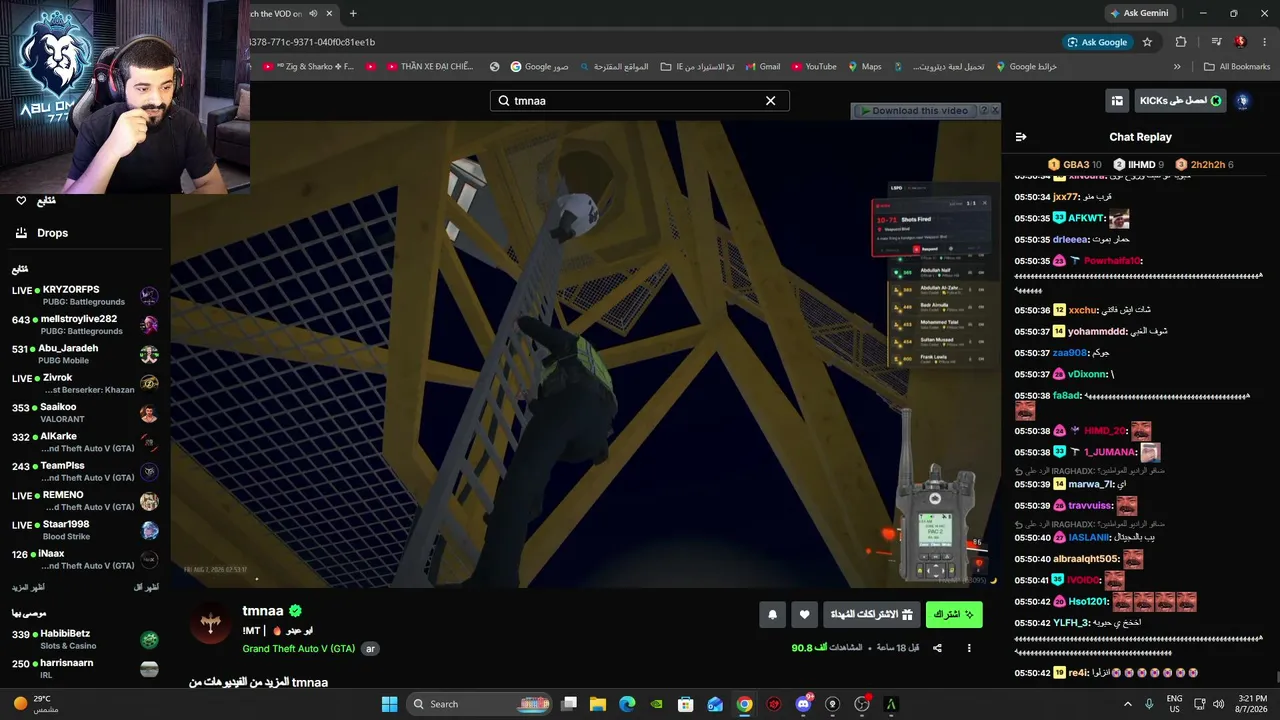1280x720 pixels.
Task: Go to Abu_Jaradeh PUBG Mobile channel
Action: tap(85, 354)
